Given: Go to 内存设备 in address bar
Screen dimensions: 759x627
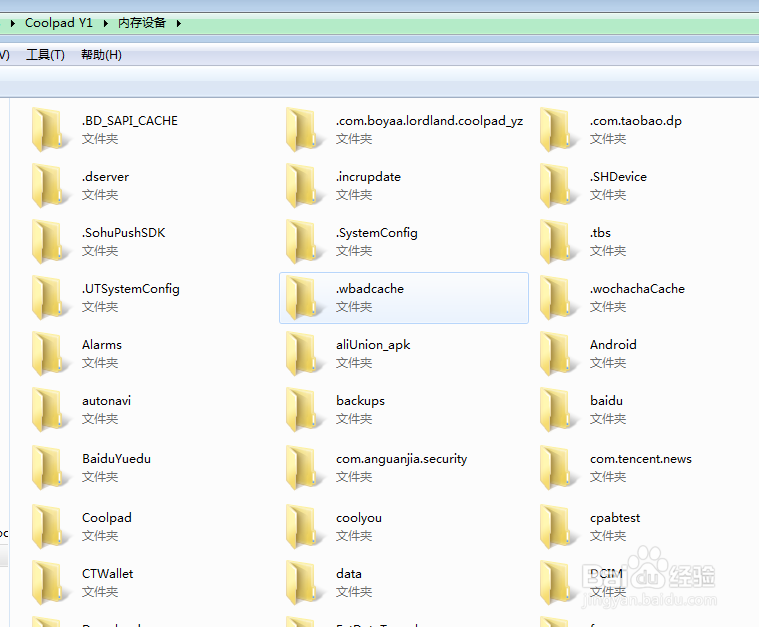Looking at the screenshot, I should (142, 23).
